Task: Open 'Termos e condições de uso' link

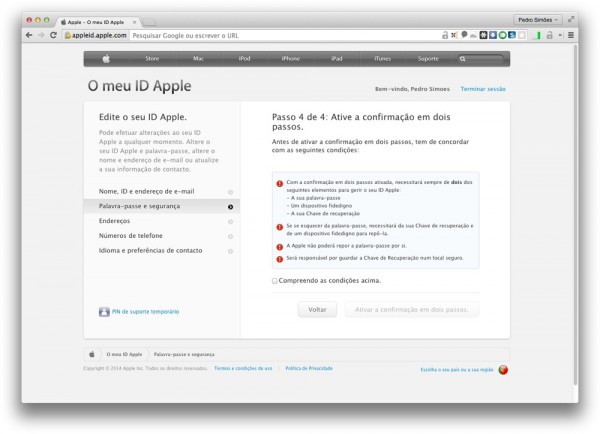Action: [x=243, y=368]
